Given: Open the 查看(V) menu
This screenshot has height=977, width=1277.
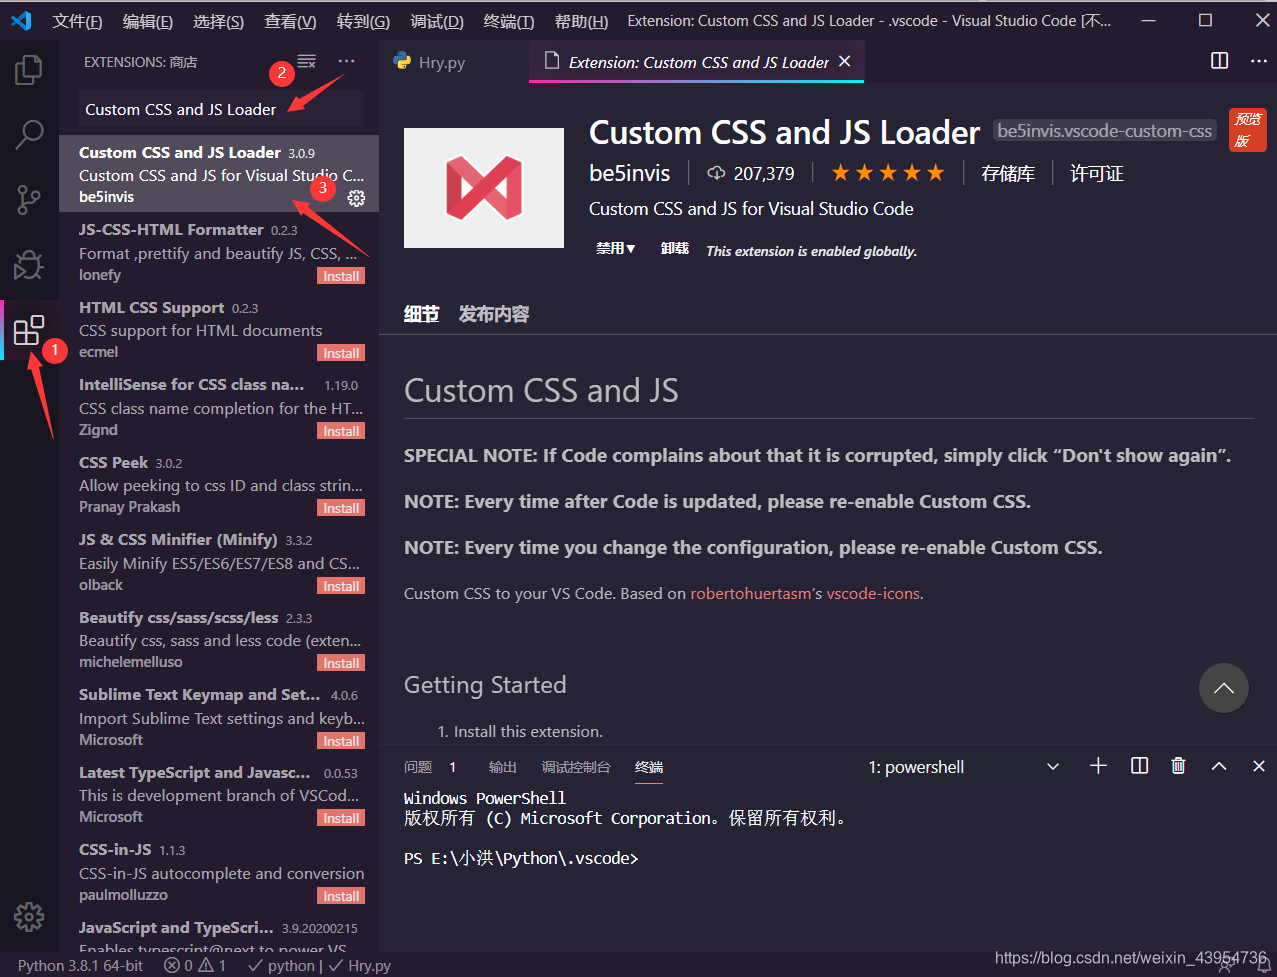Looking at the screenshot, I should [290, 21].
